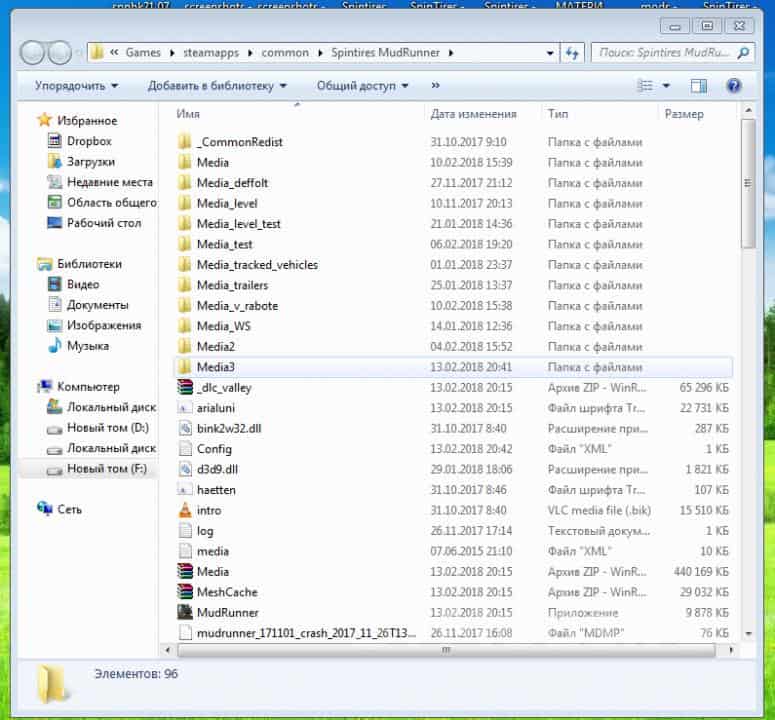Click the VLC cone icon for intro
Image resolution: width=775 pixels, height=720 pixels.
click(185, 510)
